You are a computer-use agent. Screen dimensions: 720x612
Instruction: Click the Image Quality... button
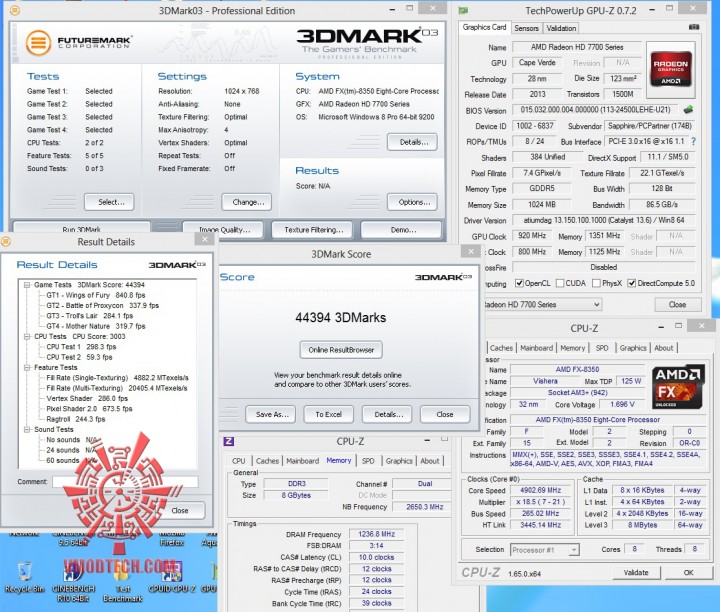(x=224, y=230)
